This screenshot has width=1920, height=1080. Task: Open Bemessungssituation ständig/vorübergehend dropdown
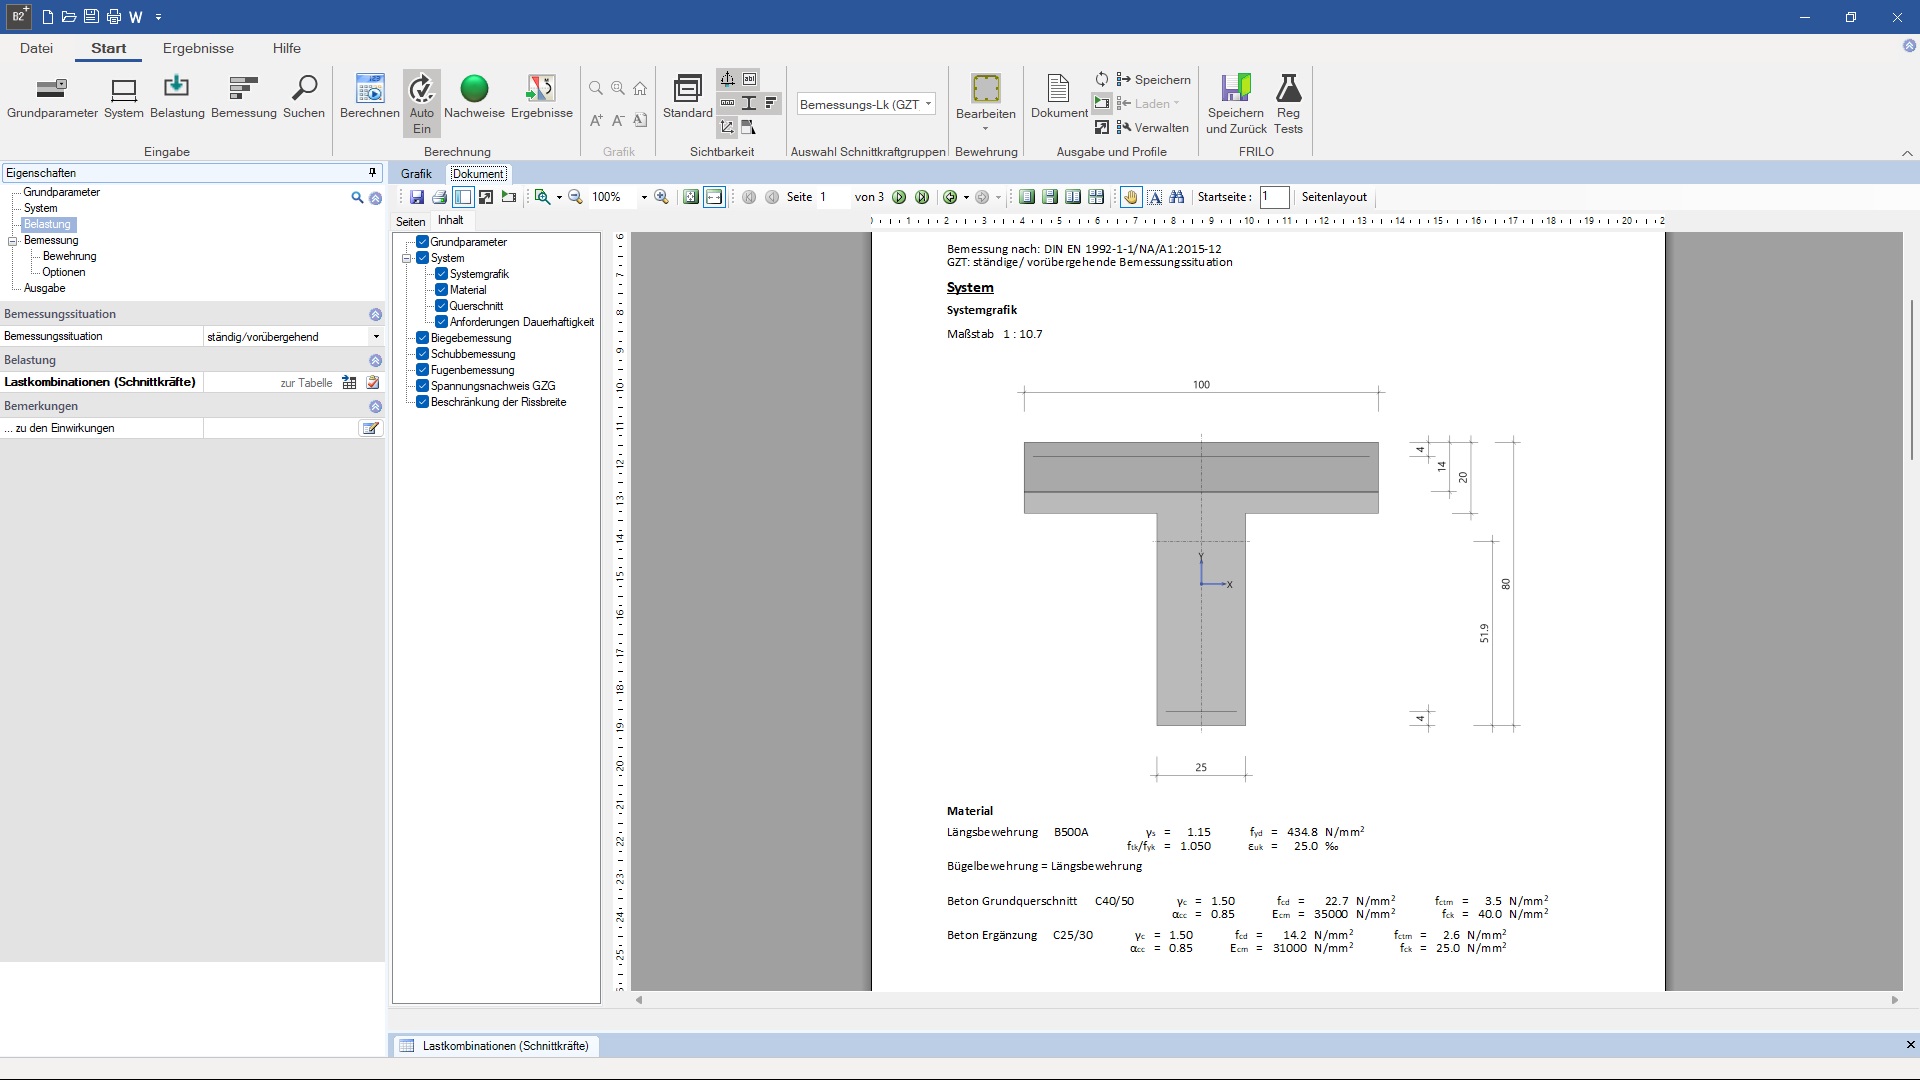[376, 337]
